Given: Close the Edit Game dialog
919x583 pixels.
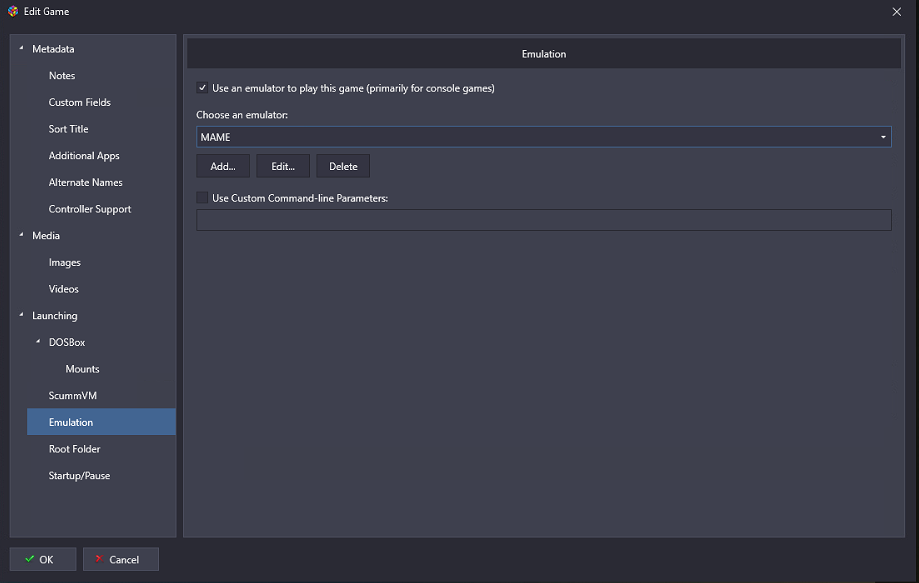Looking at the screenshot, I should click(897, 12).
